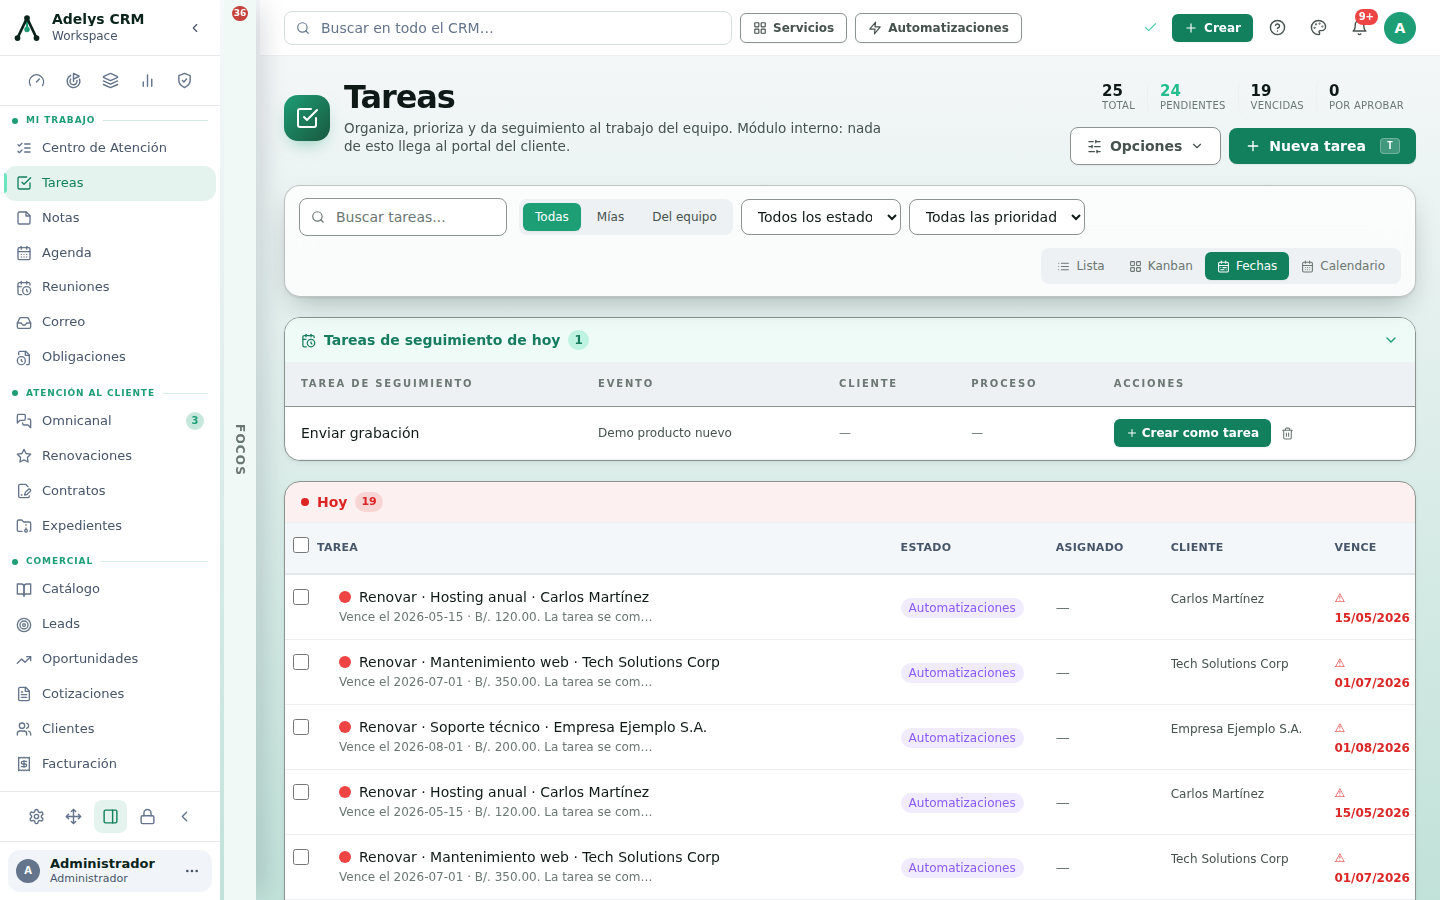This screenshot has width=1440, height=900.
Task: Open Oportunidades in sidebar
Action: pyautogui.click(x=110, y=659)
